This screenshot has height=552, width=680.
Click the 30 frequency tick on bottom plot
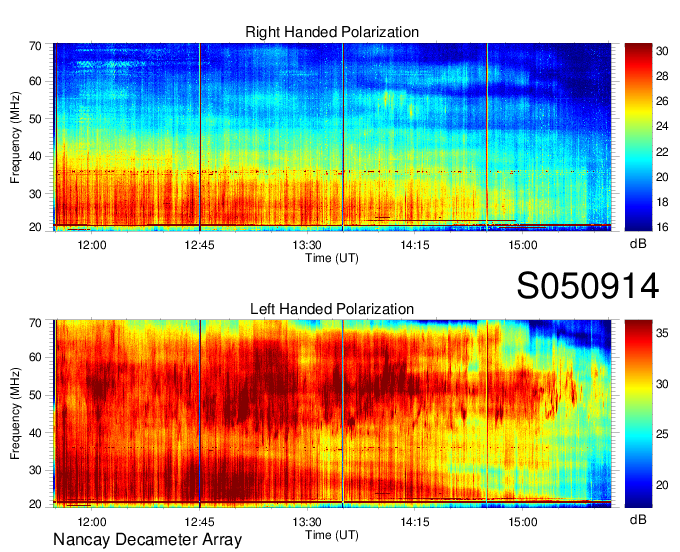click(36, 470)
